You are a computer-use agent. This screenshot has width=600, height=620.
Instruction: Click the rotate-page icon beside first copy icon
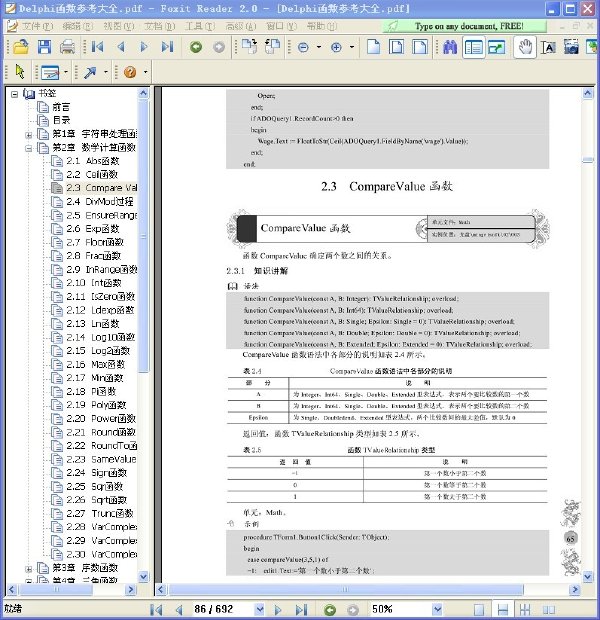tap(273, 47)
